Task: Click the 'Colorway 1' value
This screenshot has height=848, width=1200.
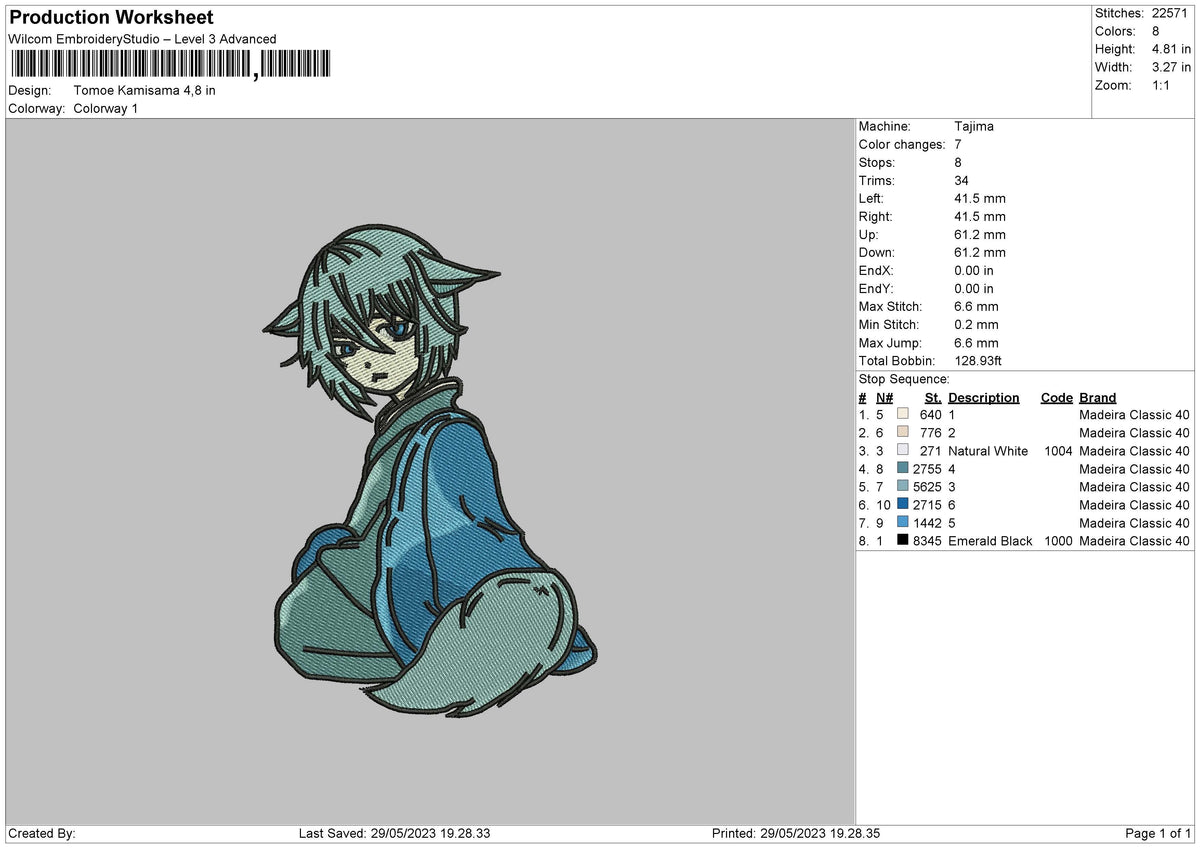Action: click(x=106, y=108)
